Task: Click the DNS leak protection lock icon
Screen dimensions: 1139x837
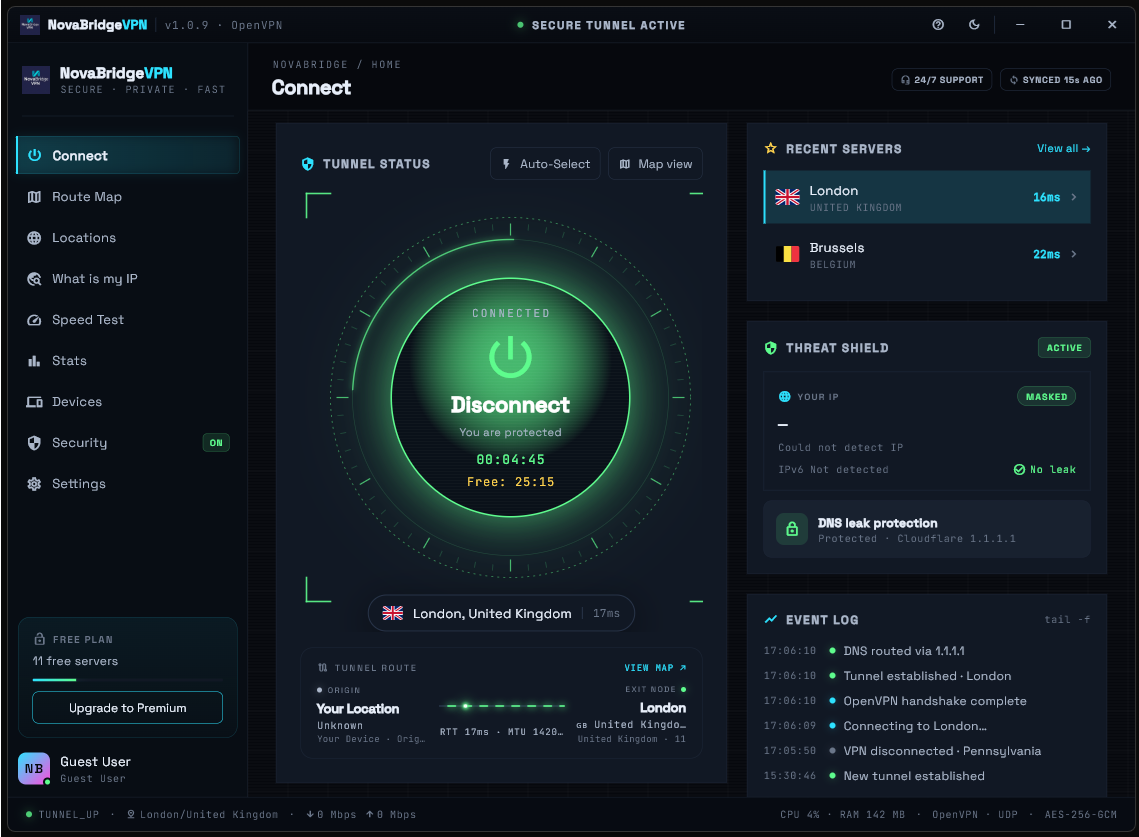Action: (x=792, y=529)
